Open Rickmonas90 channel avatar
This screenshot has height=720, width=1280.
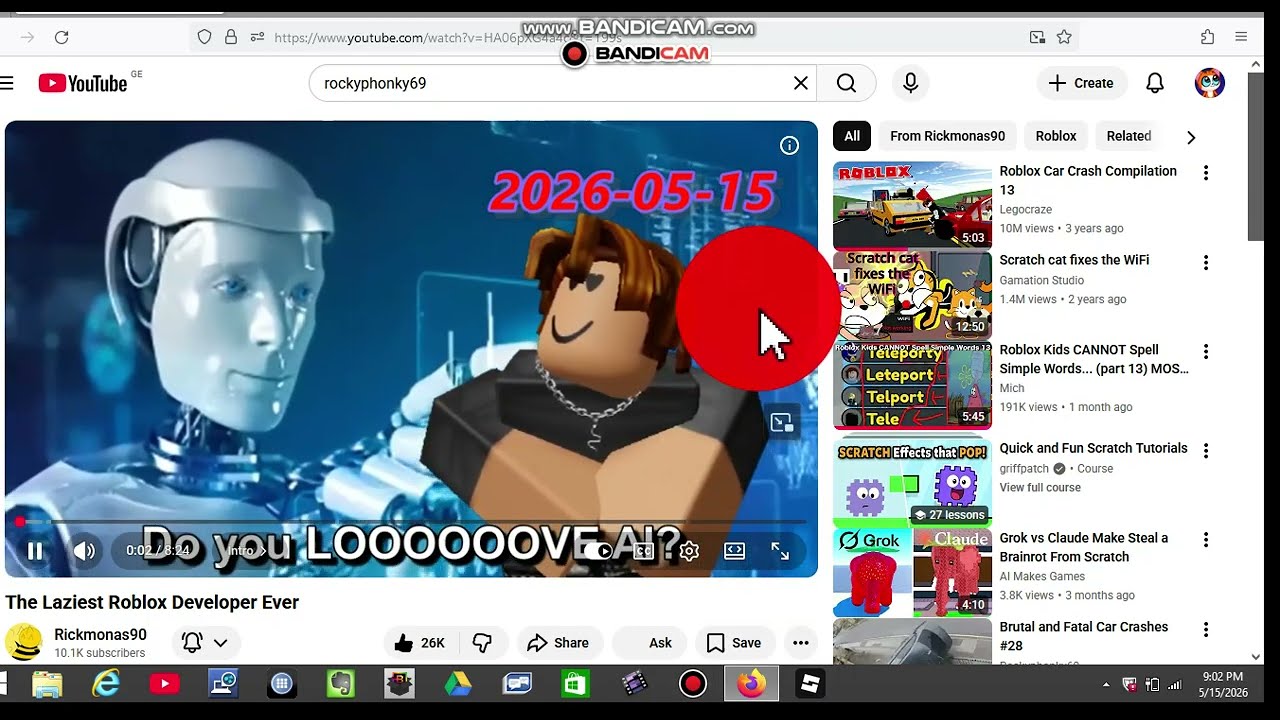(24, 642)
